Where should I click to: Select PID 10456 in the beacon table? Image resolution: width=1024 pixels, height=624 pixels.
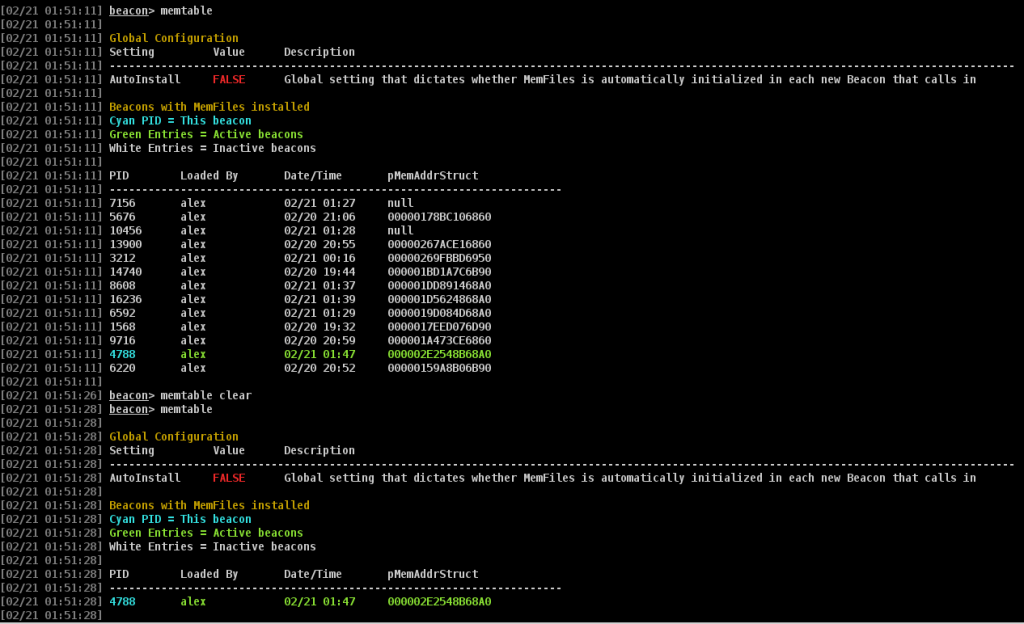tap(125, 230)
